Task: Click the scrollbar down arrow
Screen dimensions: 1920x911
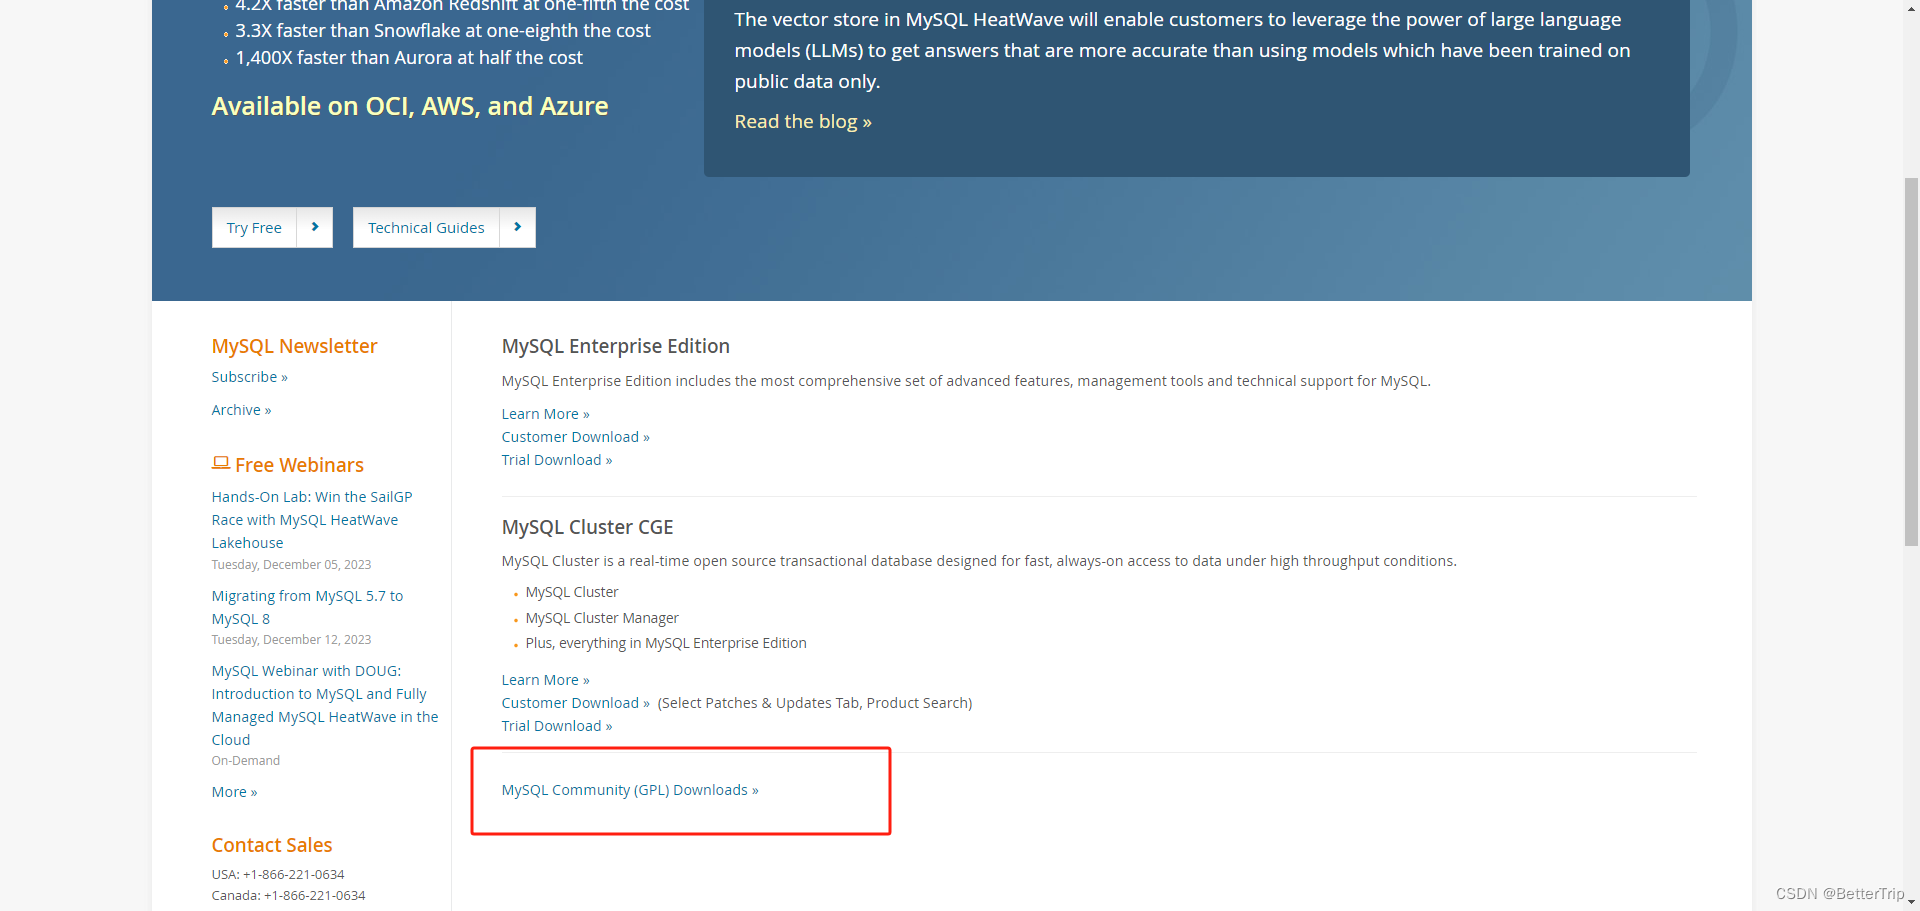Action: (1911, 902)
